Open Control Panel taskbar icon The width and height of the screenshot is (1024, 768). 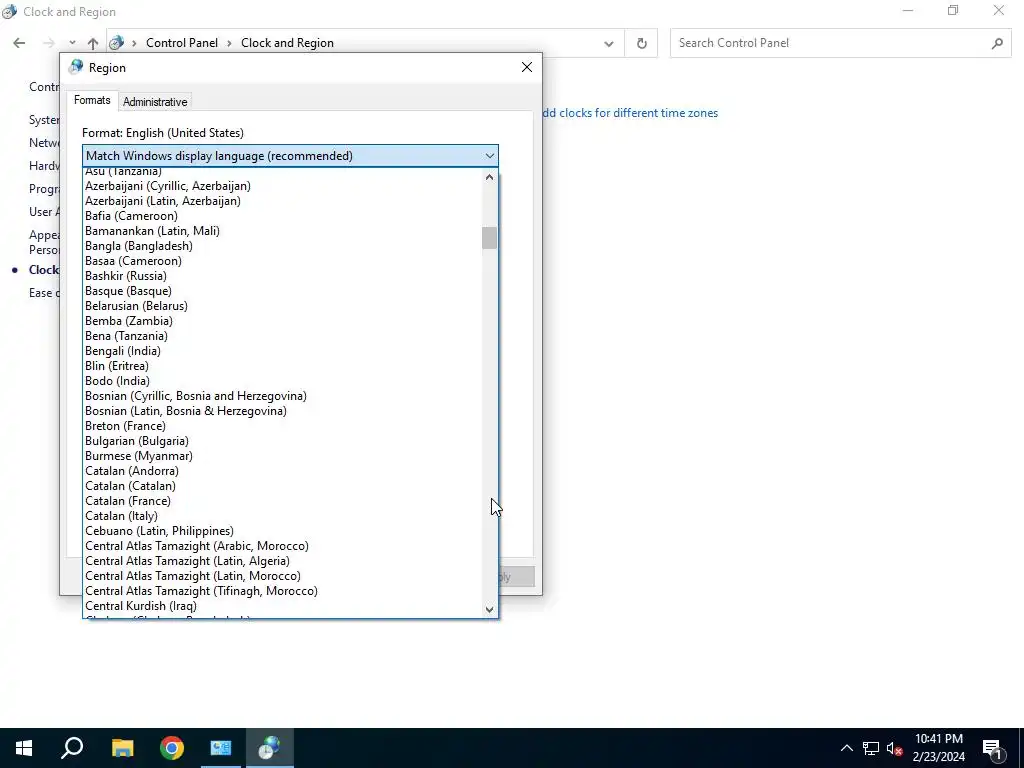[221, 748]
